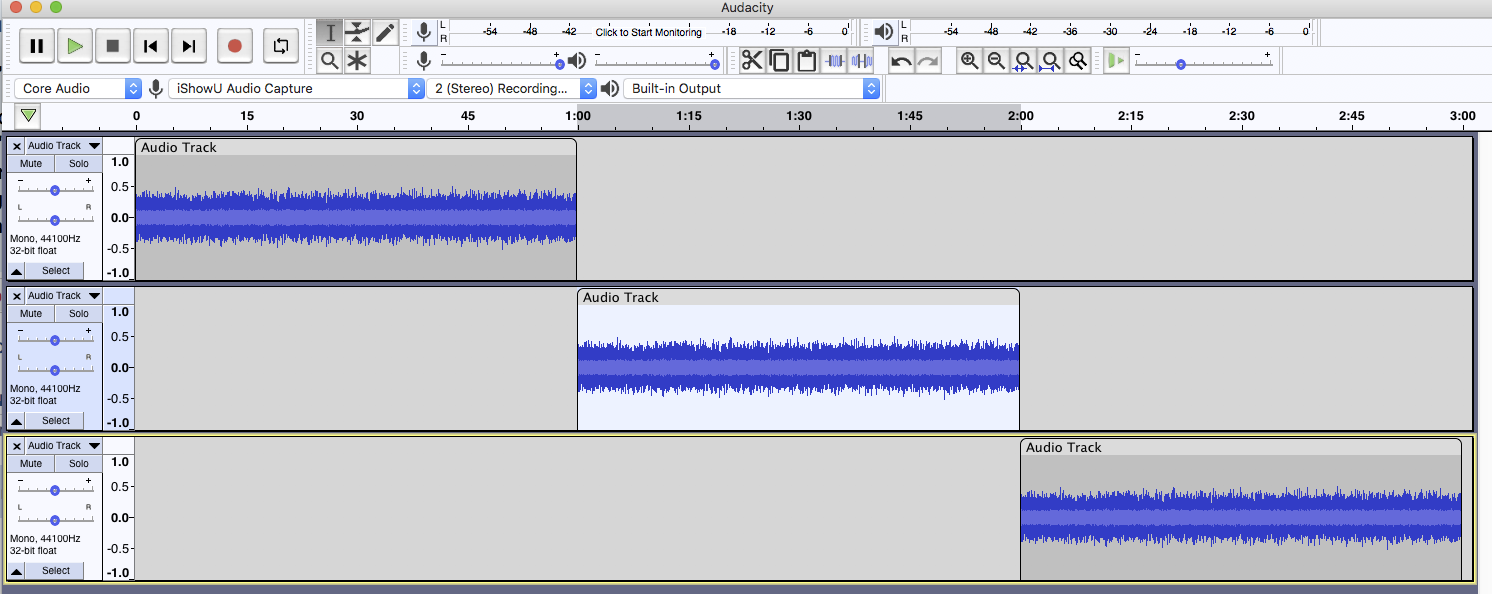Screen dimensions: 1492x594
Task: Solo the first audio track
Action: click(x=79, y=163)
